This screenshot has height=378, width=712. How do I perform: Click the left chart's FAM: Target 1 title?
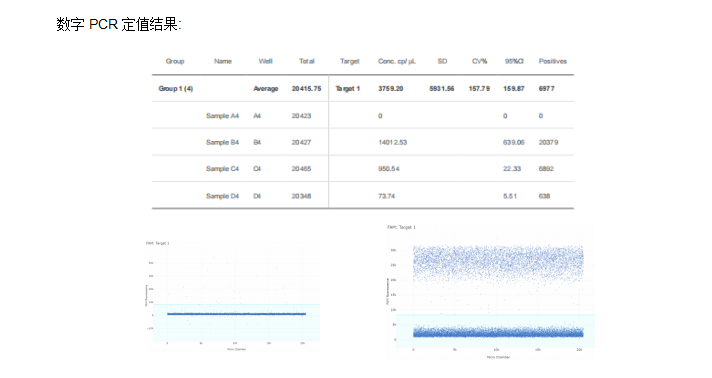coord(158,244)
